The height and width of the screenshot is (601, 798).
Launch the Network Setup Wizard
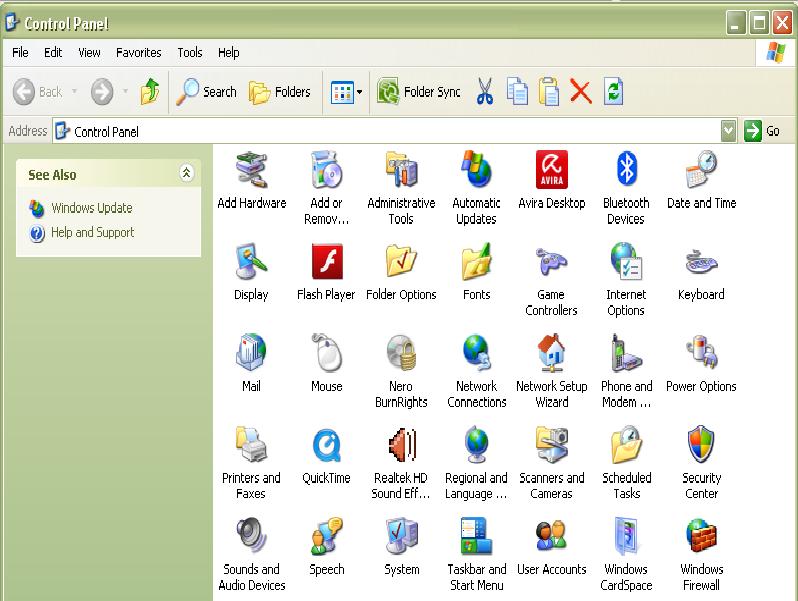tap(552, 371)
